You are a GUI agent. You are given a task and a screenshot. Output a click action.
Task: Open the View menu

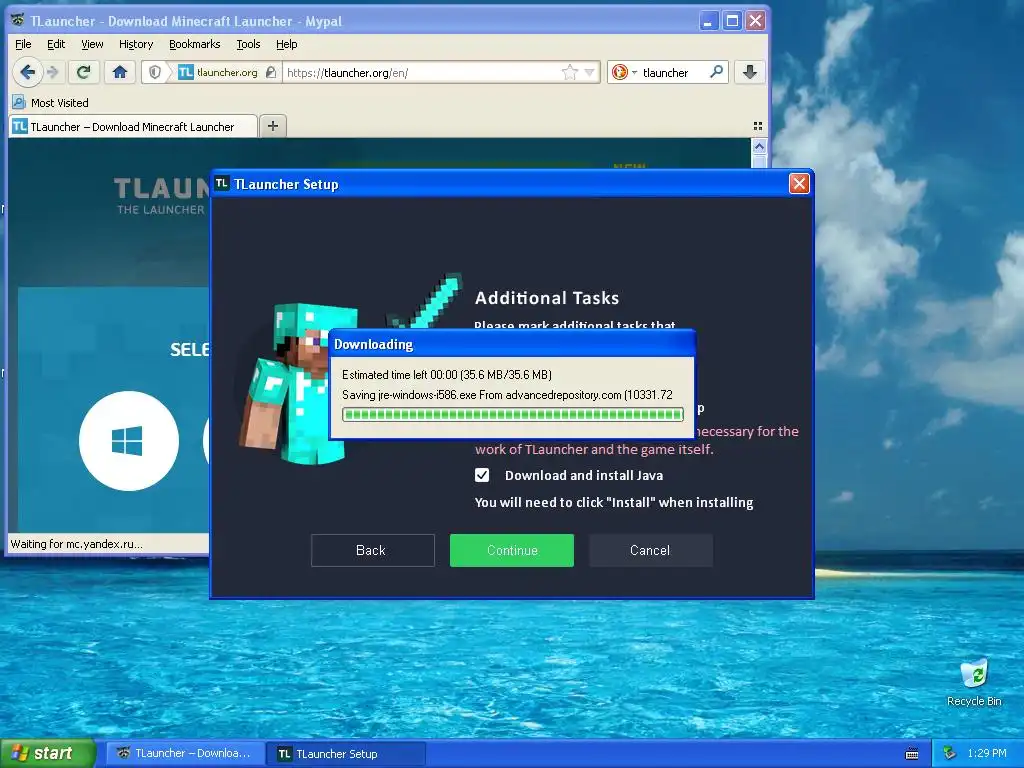coord(92,44)
